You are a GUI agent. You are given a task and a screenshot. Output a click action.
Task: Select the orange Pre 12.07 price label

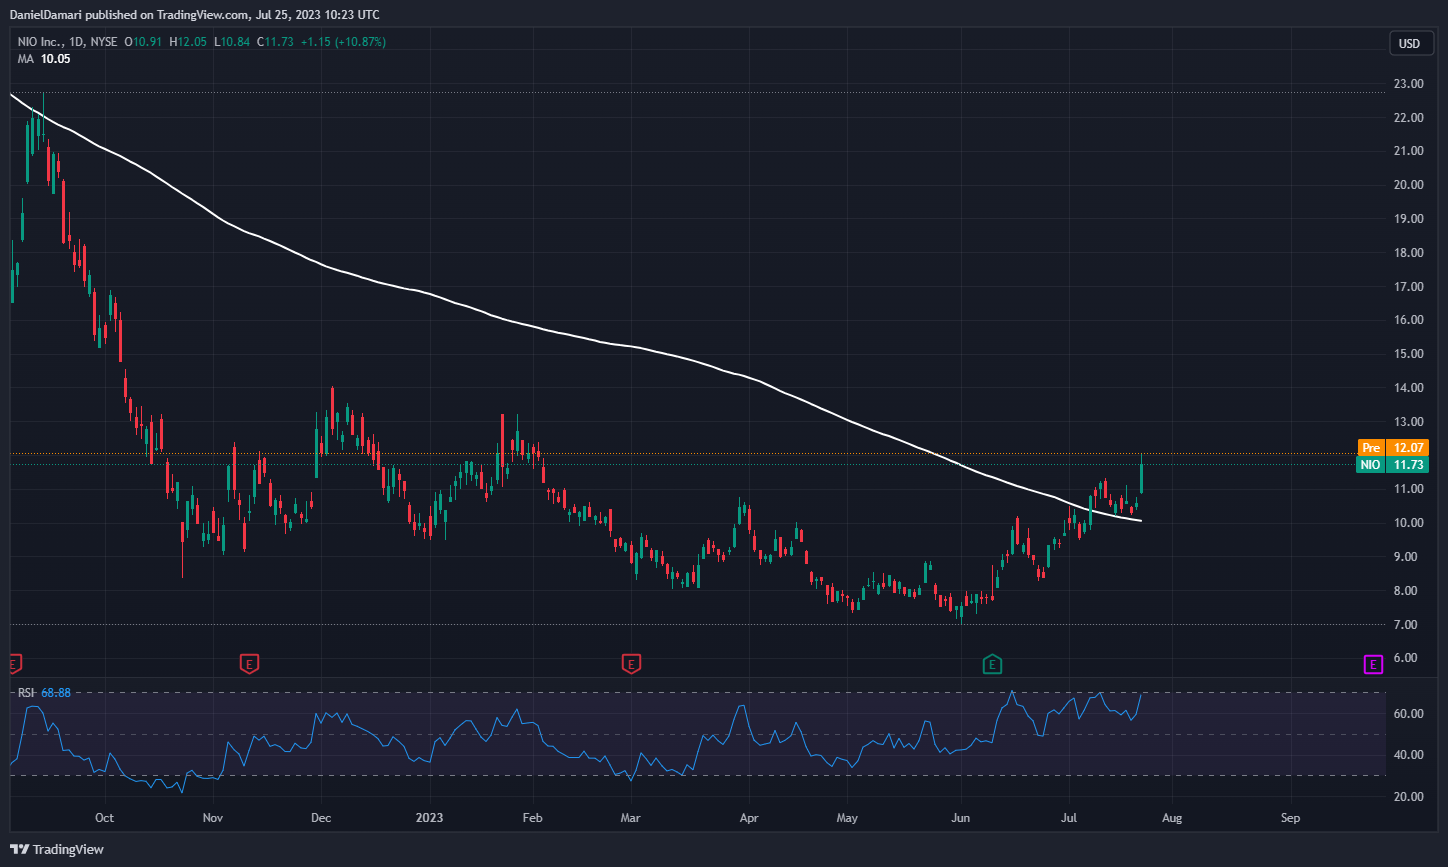(1393, 447)
